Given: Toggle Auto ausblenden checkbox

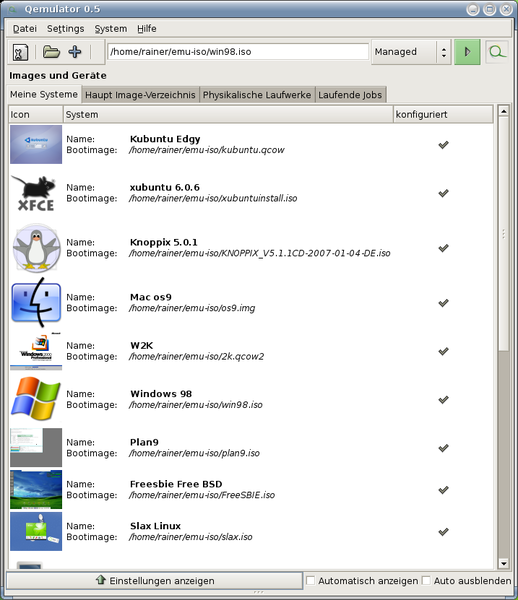Looking at the screenshot, I should (x=426, y=580).
